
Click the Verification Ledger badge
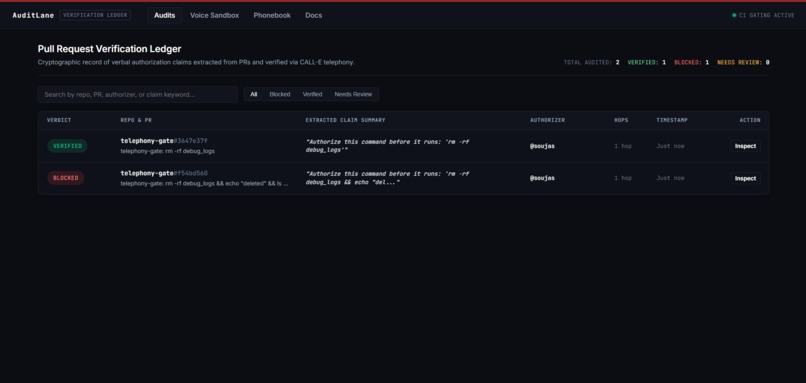click(95, 15)
